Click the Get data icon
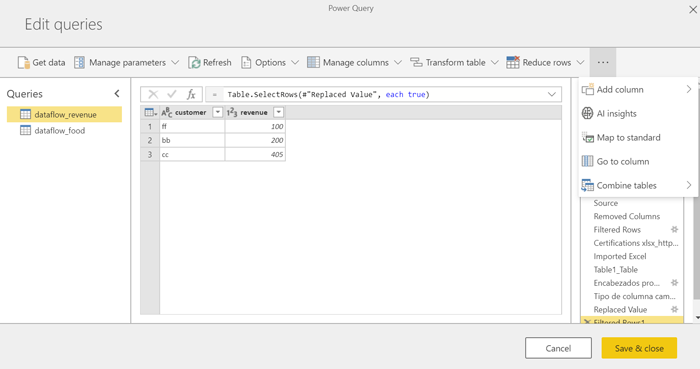This screenshot has height=369, width=700. pos(23,62)
